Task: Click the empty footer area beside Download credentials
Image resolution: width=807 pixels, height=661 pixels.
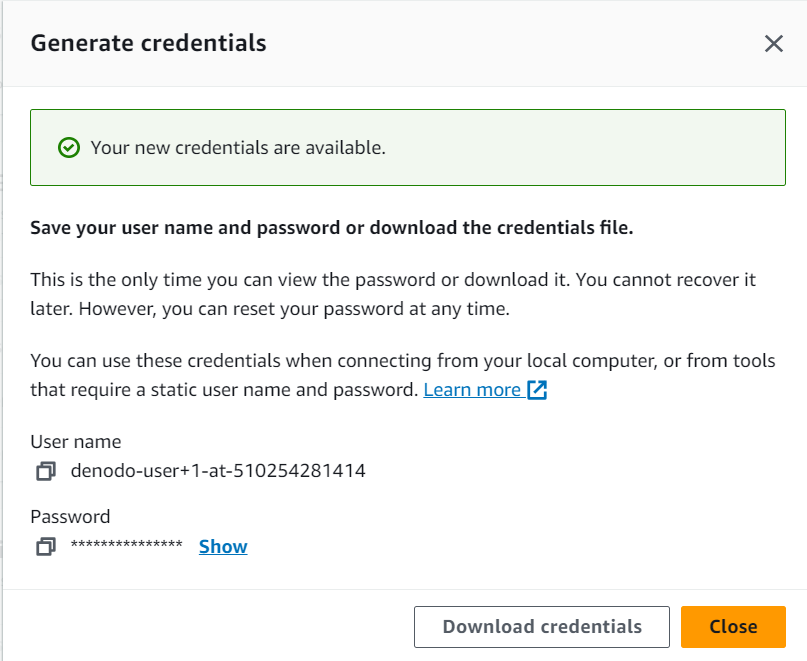Action: (206, 627)
